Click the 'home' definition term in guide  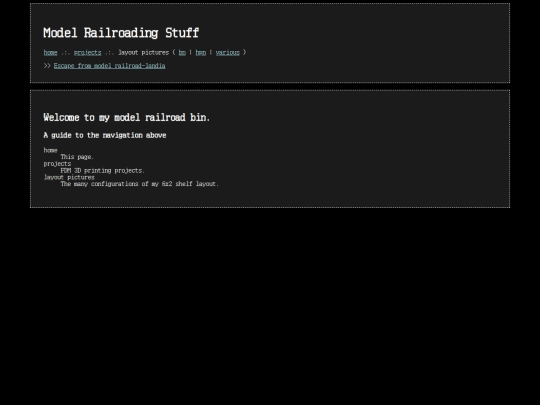(50, 150)
